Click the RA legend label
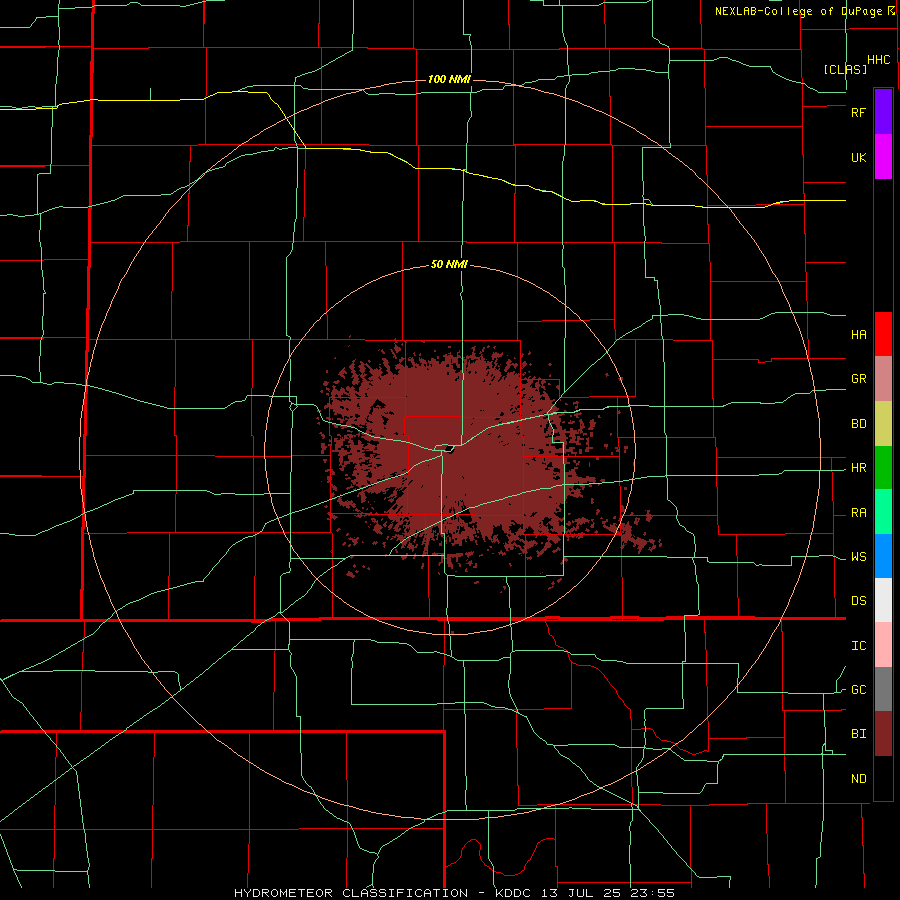900x900 pixels. click(x=858, y=513)
